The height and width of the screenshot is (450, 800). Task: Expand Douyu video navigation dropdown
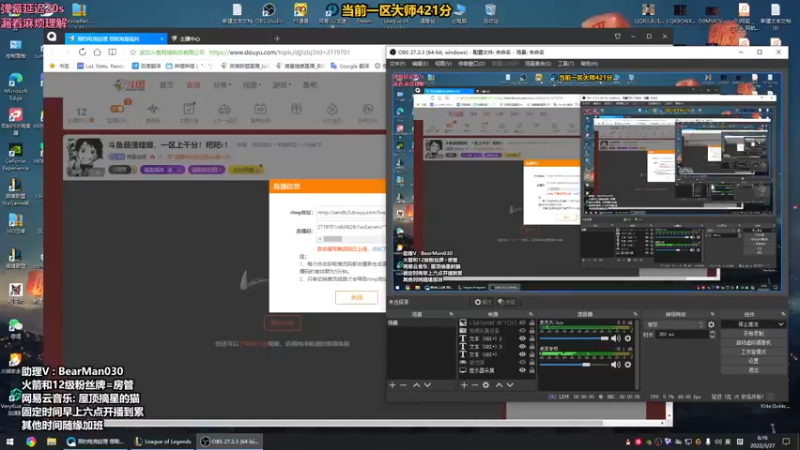[251, 85]
